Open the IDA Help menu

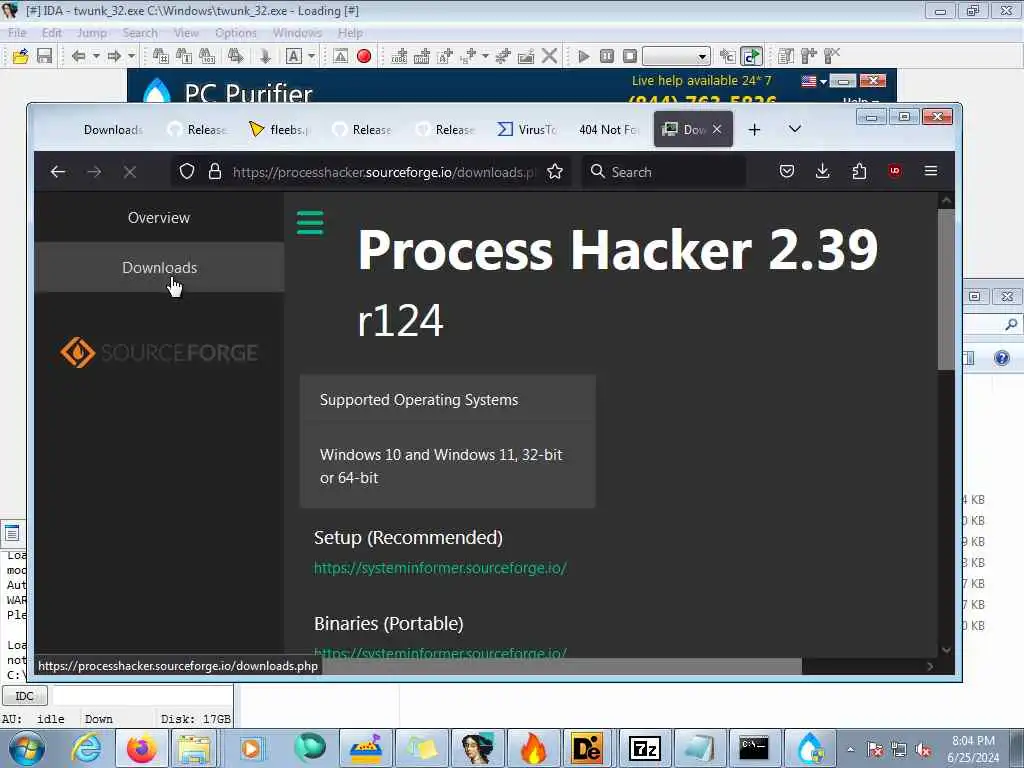pos(350,33)
